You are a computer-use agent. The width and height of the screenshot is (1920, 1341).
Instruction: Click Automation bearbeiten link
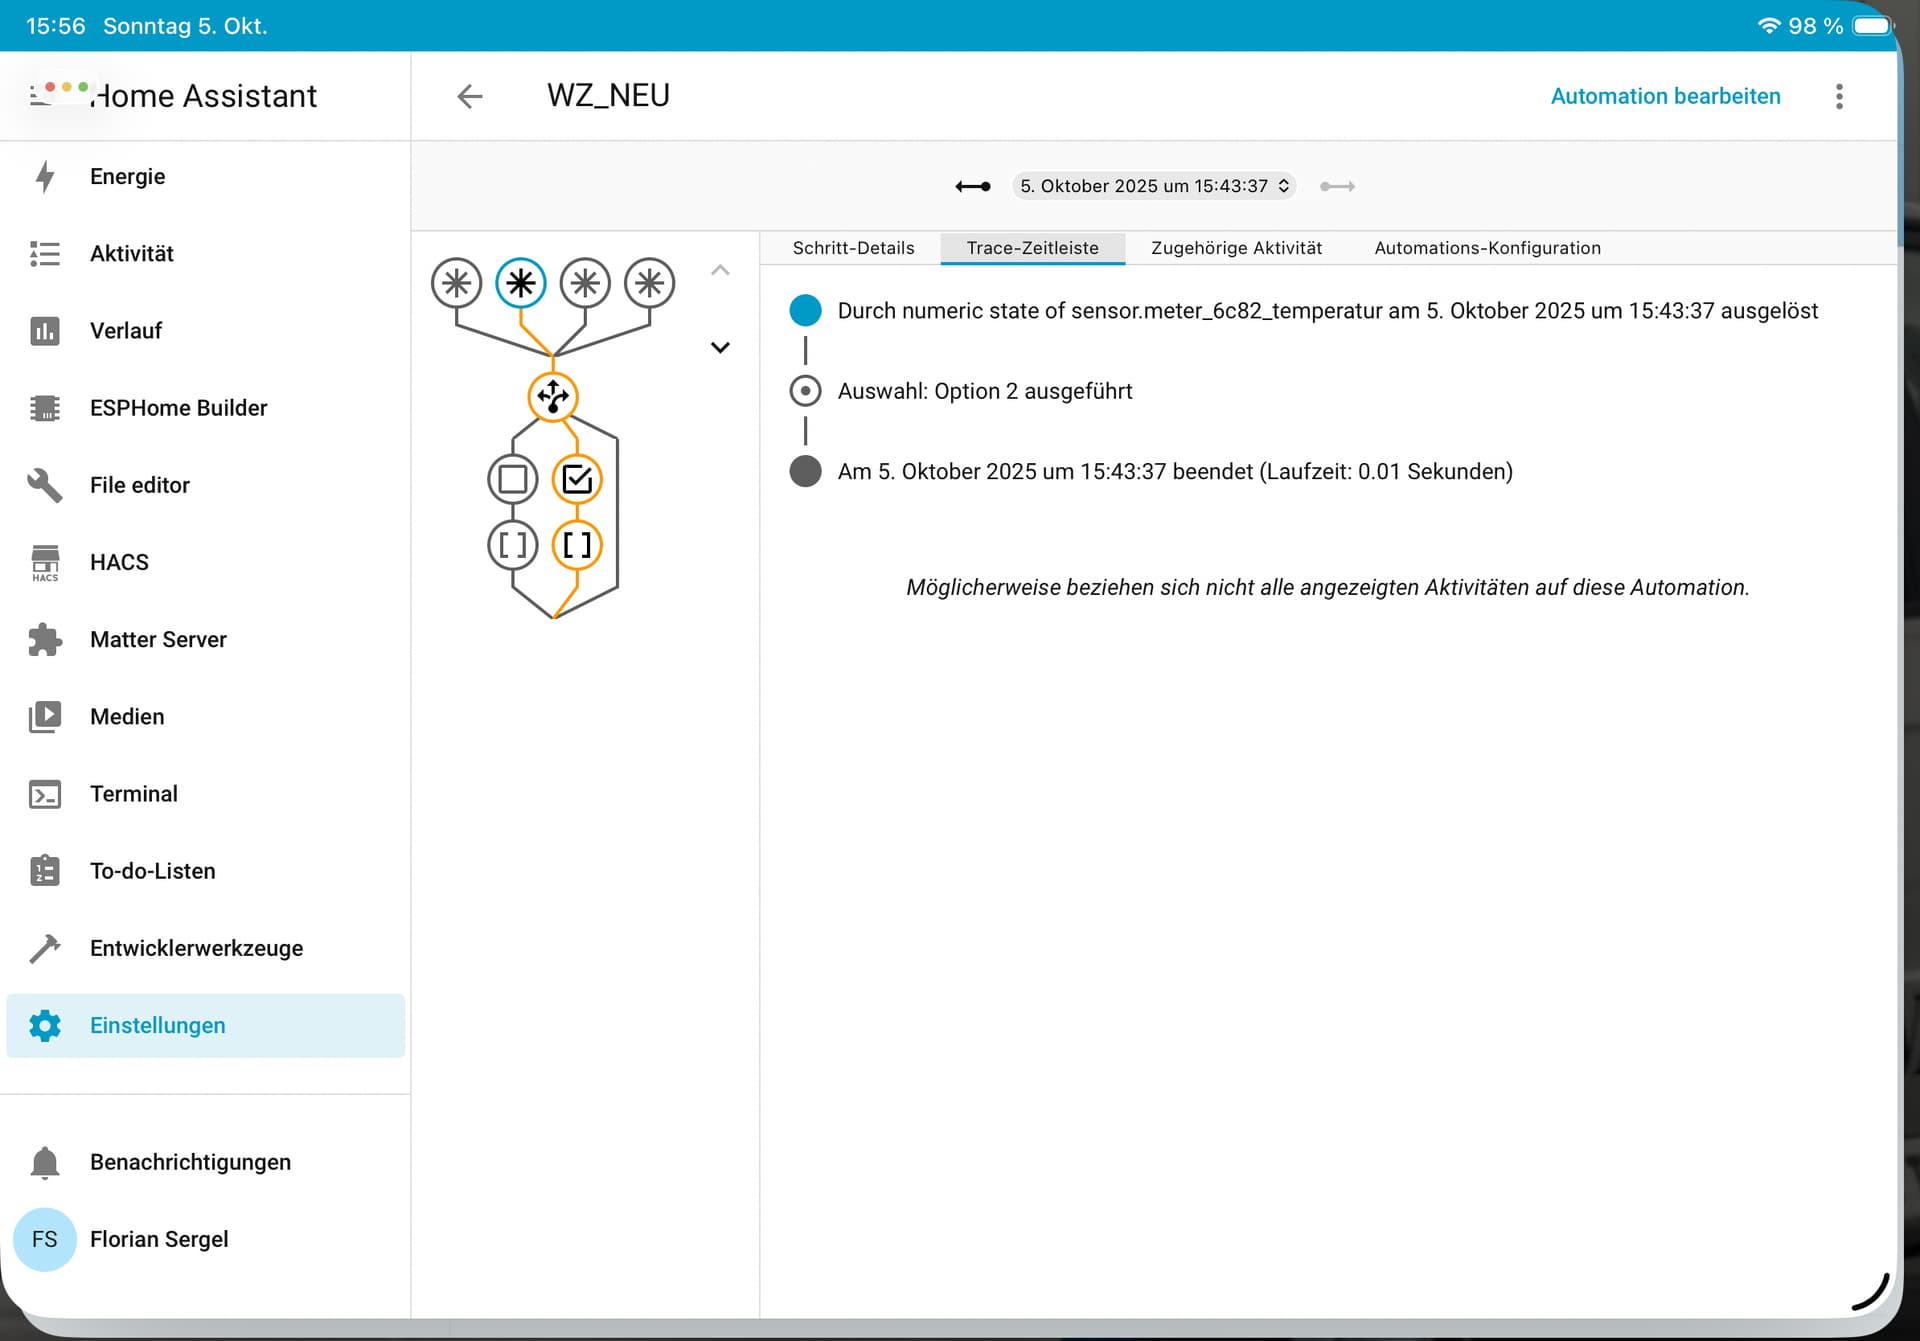1665,96
